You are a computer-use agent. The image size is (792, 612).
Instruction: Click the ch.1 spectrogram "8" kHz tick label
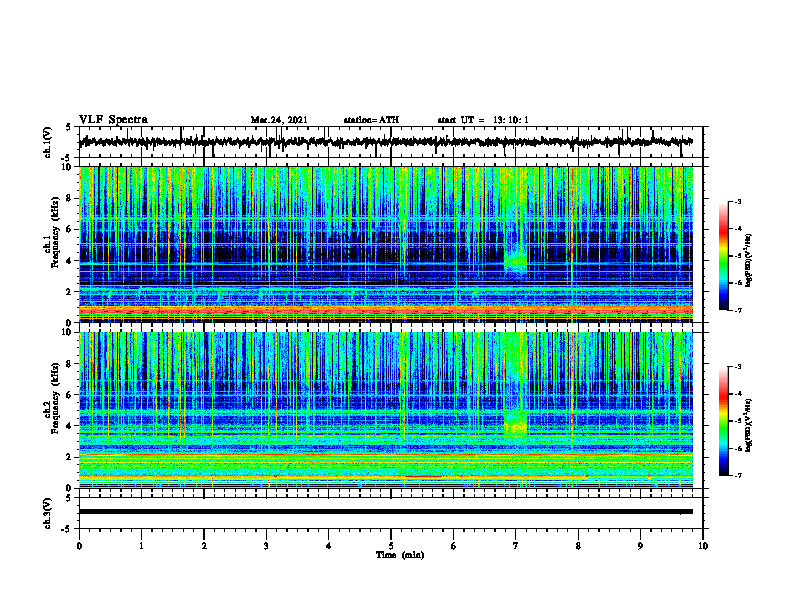pyautogui.click(x=69, y=198)
